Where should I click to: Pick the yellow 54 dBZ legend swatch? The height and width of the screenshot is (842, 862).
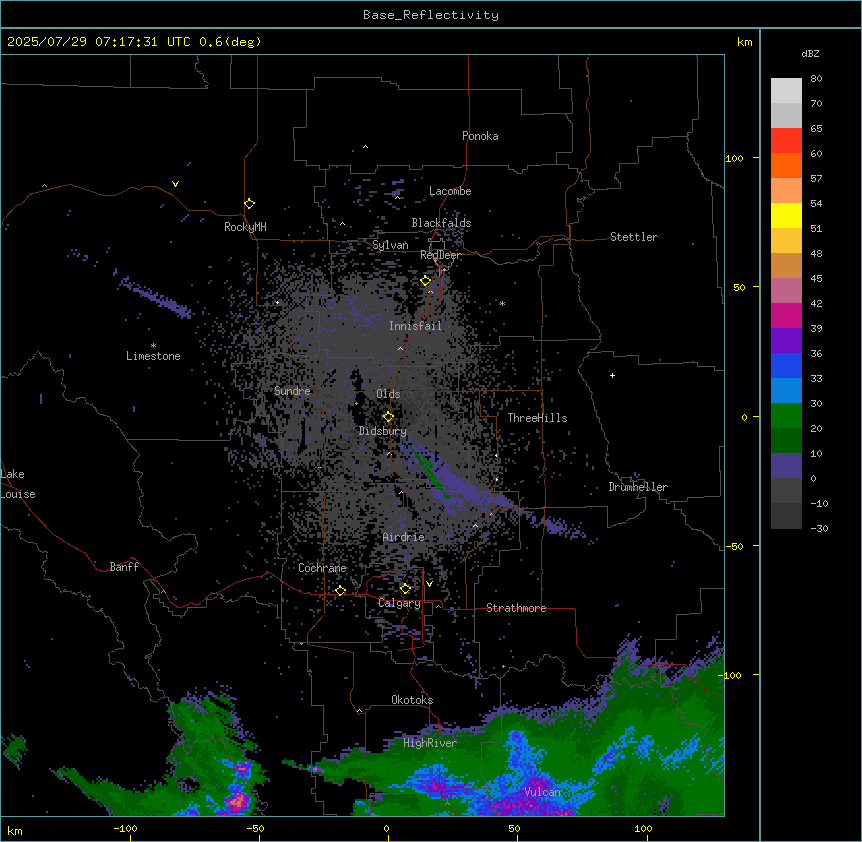point(786,215)
